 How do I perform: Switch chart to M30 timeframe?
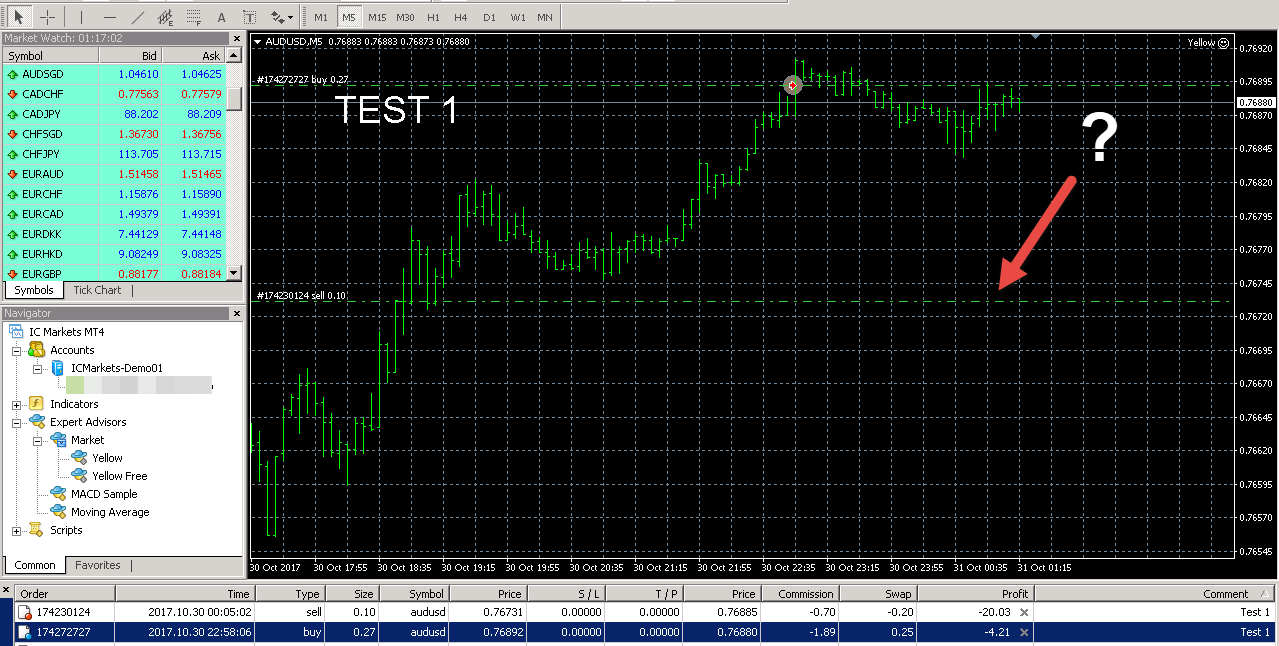(405, 17)
